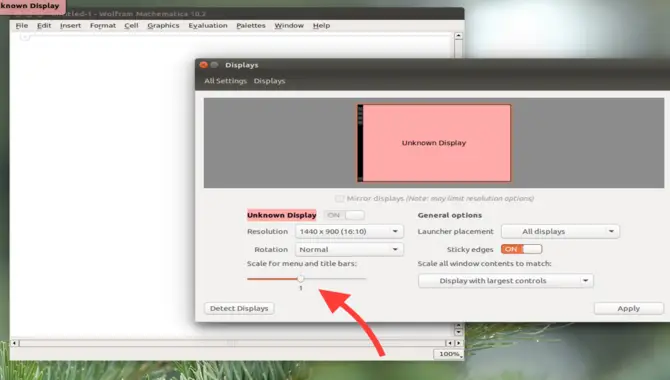
Task: Open the Resolution dropdown
Action: (x=349, y=231)
